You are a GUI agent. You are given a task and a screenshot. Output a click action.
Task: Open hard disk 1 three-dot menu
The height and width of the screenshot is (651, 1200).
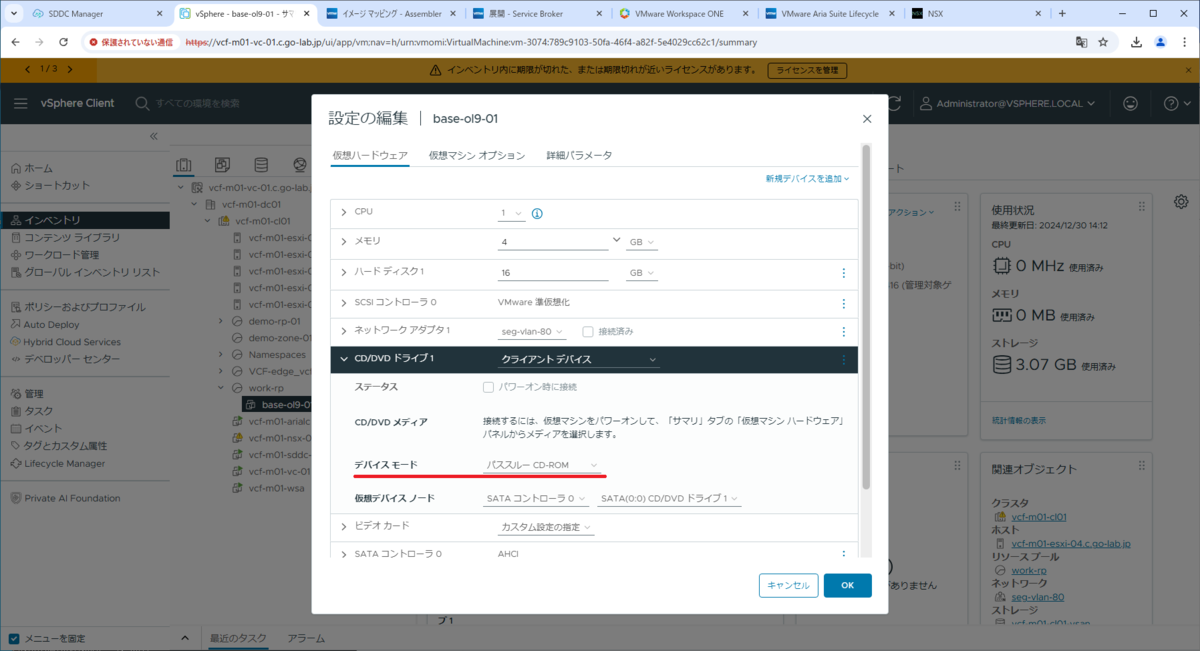[843, 273]
